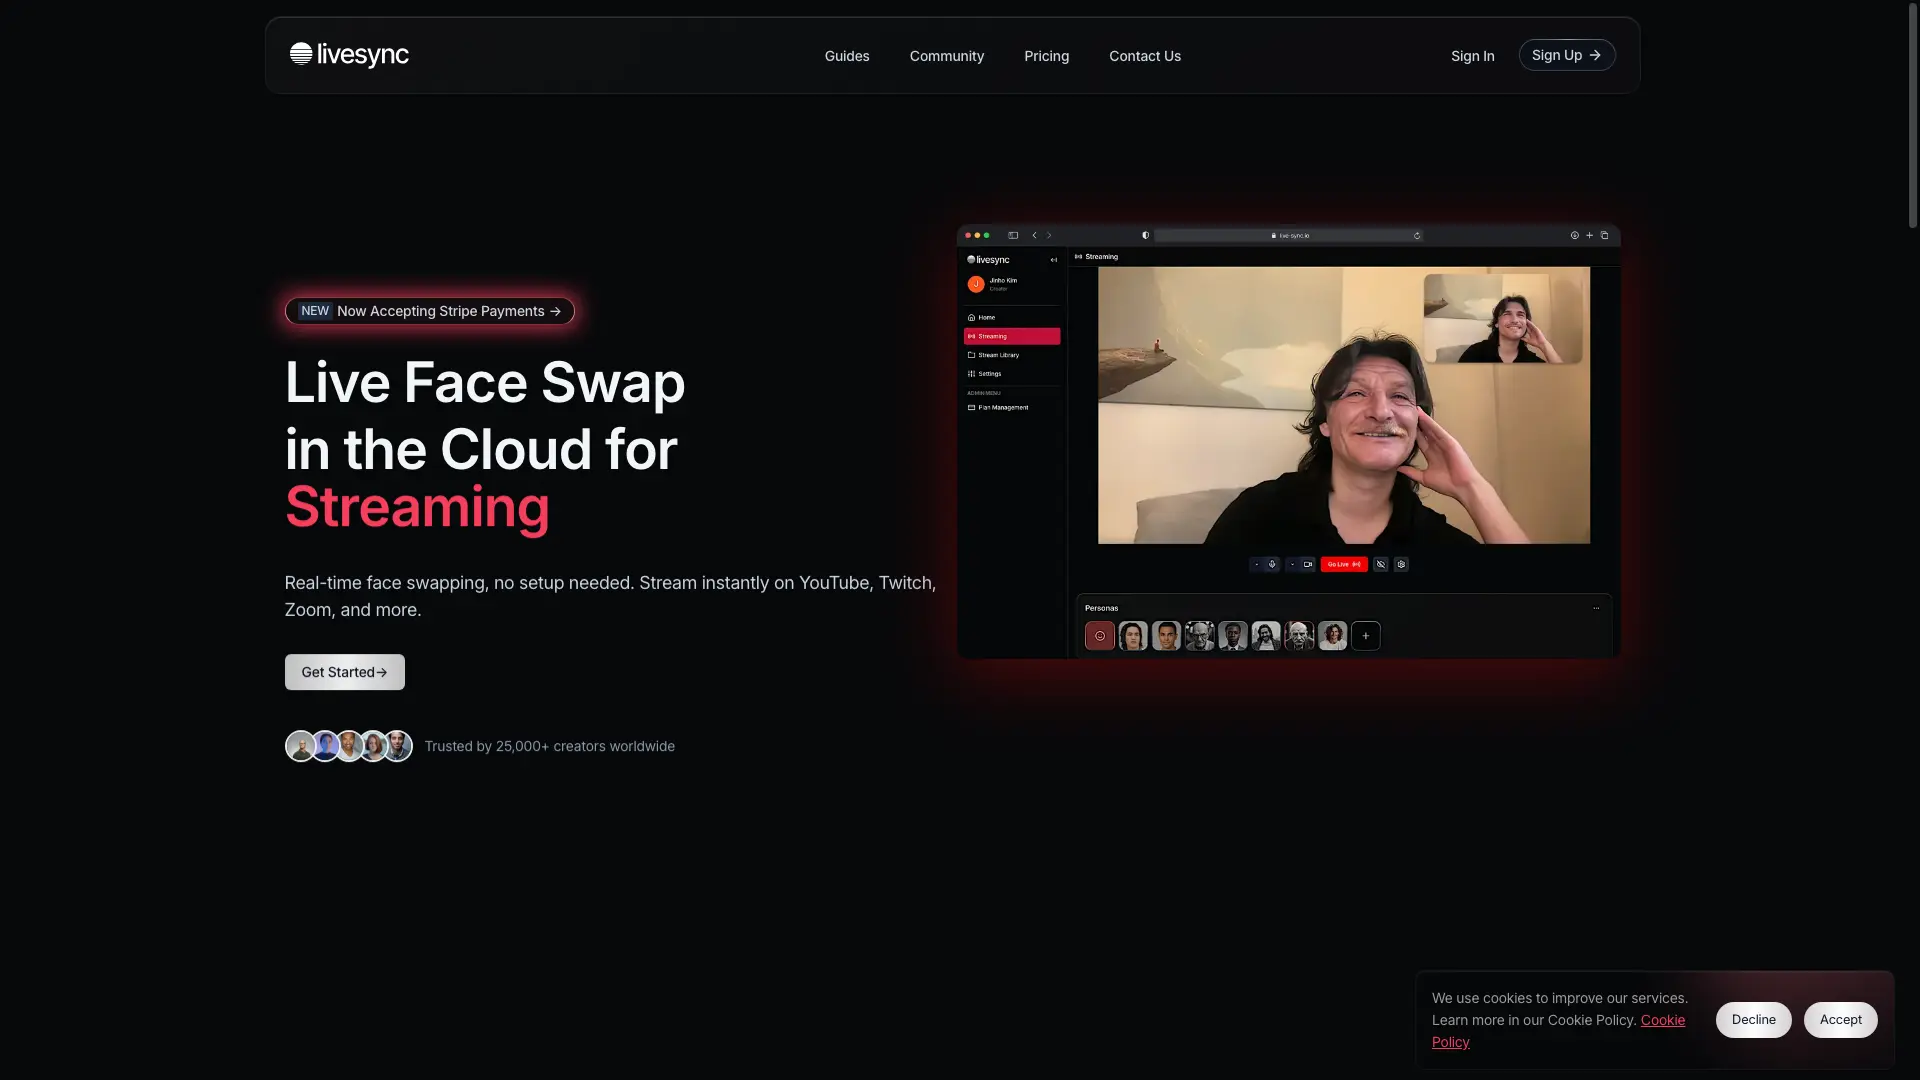
Task: Click the microphone icon below the video preview
Action: [1272, 564]
